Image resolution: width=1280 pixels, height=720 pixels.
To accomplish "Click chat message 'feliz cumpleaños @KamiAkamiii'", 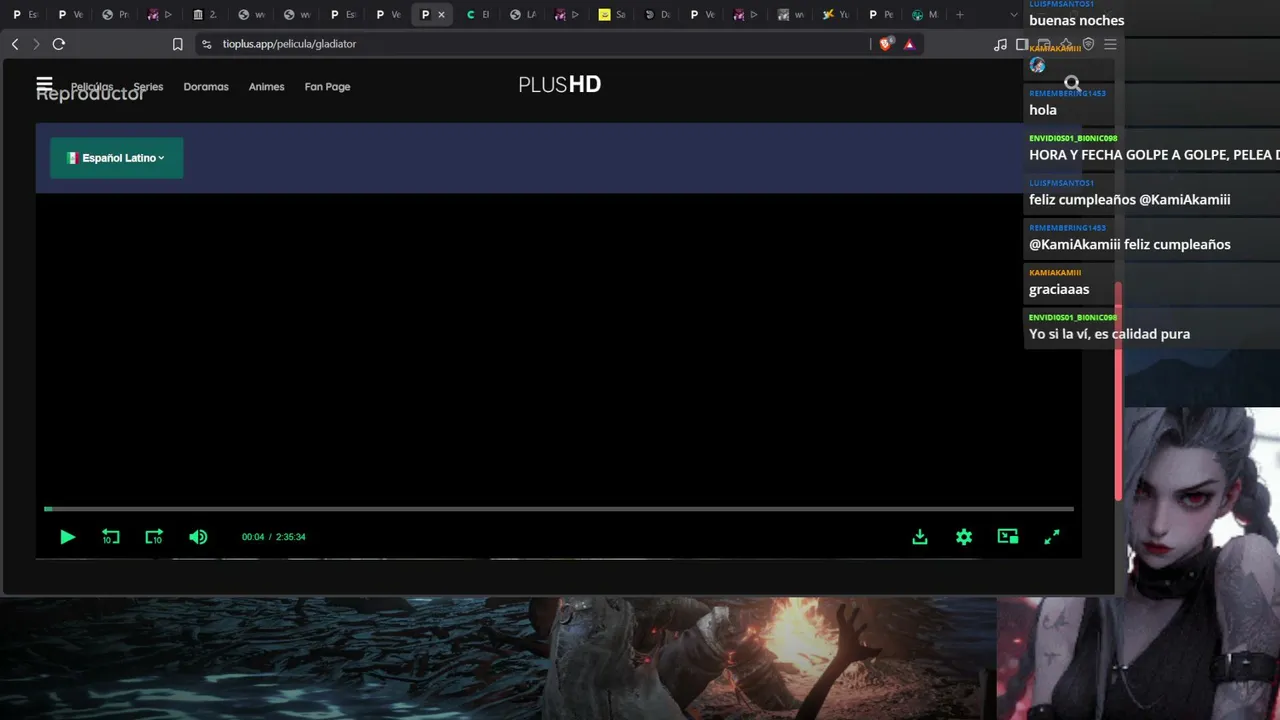I will point(1130,199).
